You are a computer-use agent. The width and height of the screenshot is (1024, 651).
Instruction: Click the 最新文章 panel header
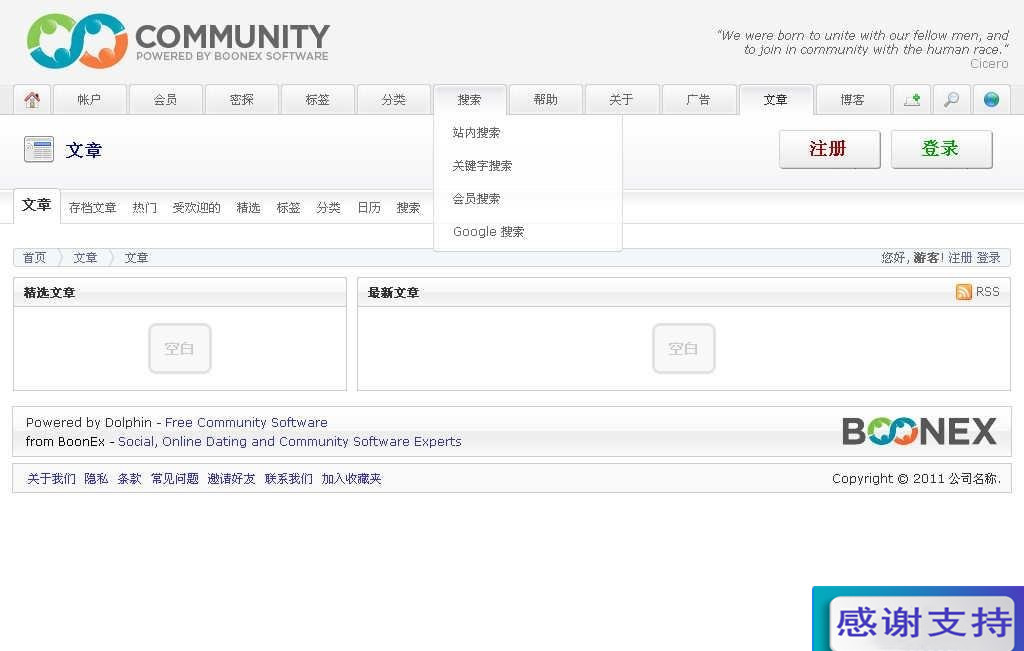click(x=684, y=293)
